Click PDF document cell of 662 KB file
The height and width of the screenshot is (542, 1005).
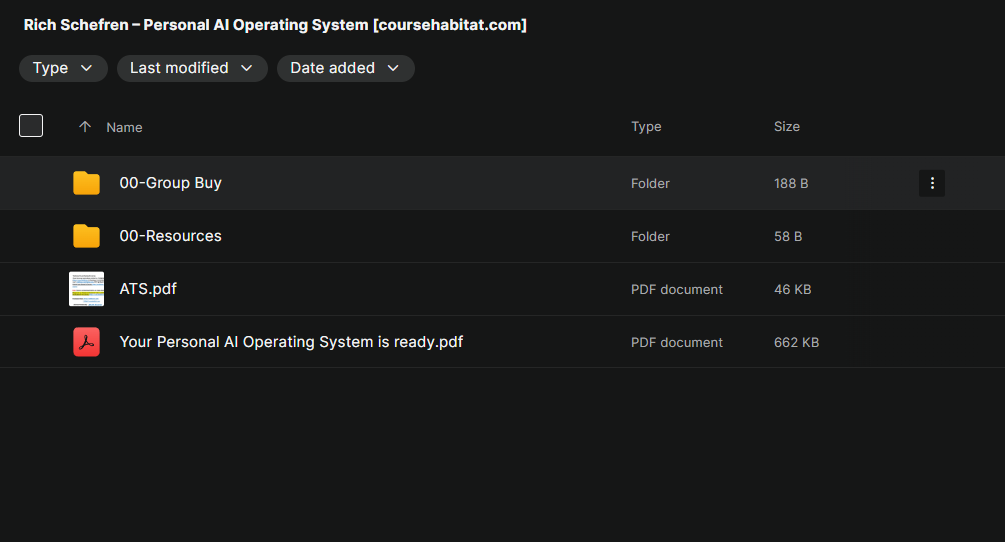[676, 343]
